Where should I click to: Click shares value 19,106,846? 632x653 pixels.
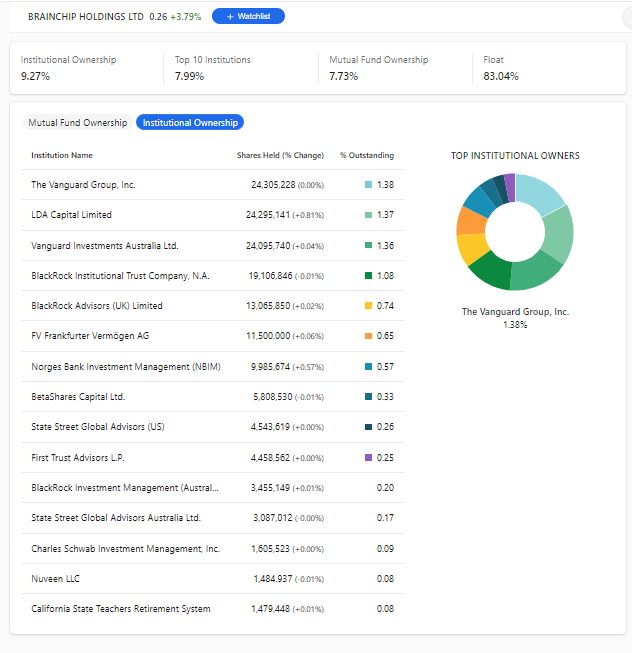(x=270, y=276)
